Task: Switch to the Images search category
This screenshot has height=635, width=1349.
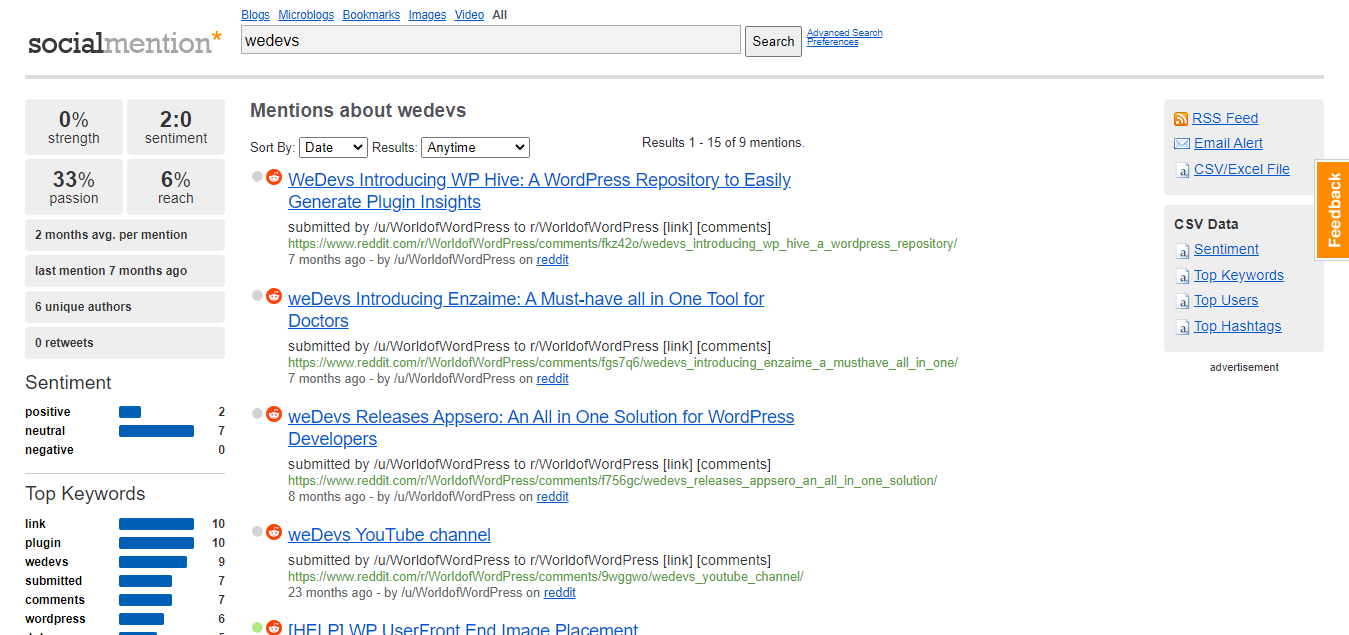Action: pos(427,15)
